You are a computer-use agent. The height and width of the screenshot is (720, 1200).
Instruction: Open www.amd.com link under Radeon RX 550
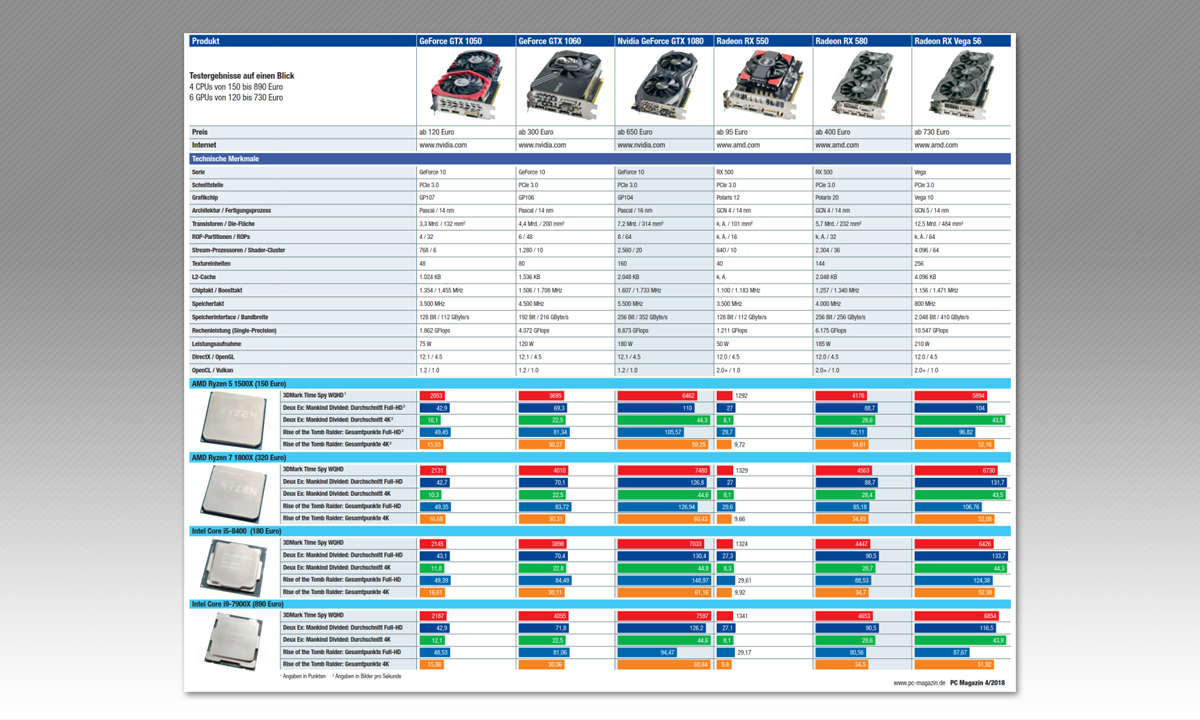[738, 145]
